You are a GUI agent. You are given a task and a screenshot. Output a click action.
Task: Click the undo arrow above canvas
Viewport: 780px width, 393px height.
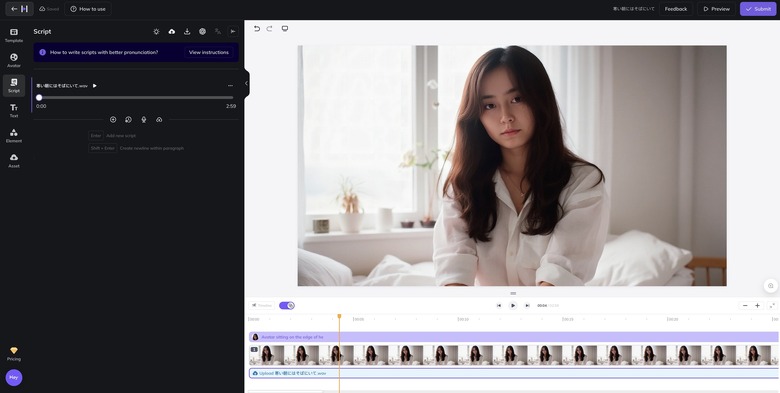tap(257, 28)
